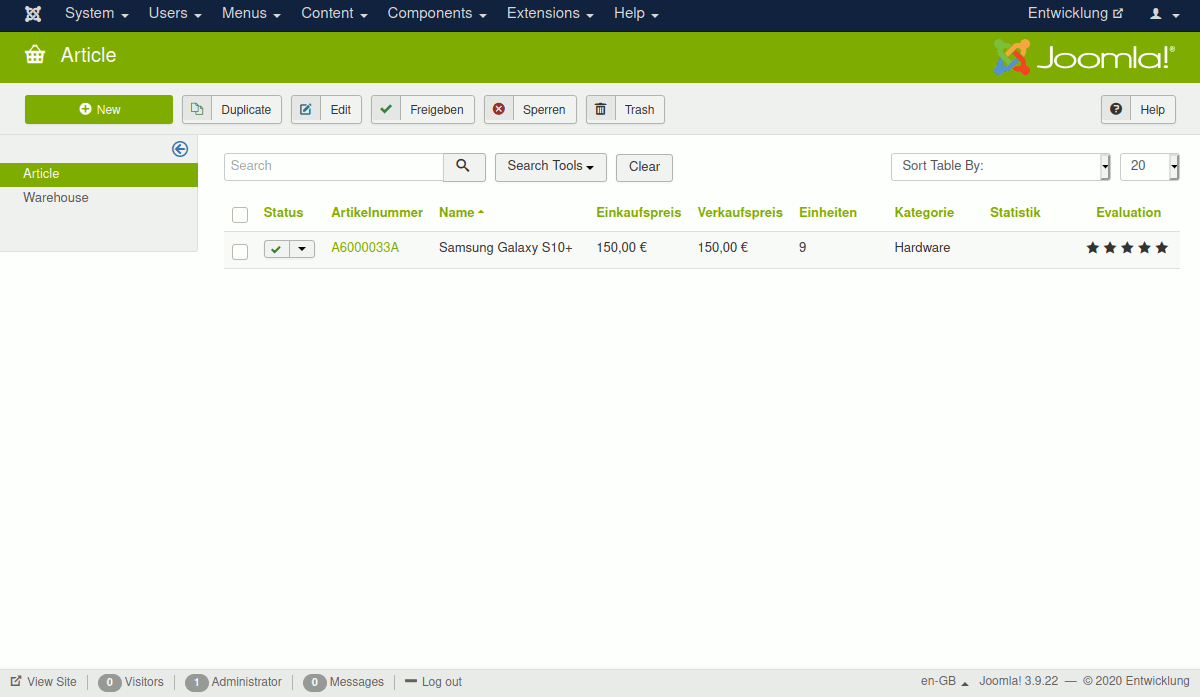Viewport: 1200px width, 697px height.
Task: Click the Name sort ascending arrow
Action: tap(481, 212)
